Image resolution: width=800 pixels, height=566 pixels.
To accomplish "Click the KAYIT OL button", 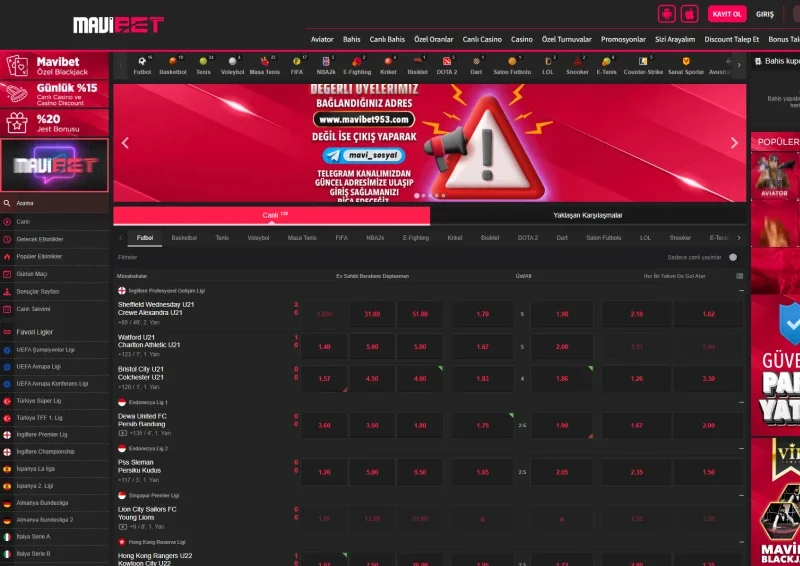I will pos(727,14).
